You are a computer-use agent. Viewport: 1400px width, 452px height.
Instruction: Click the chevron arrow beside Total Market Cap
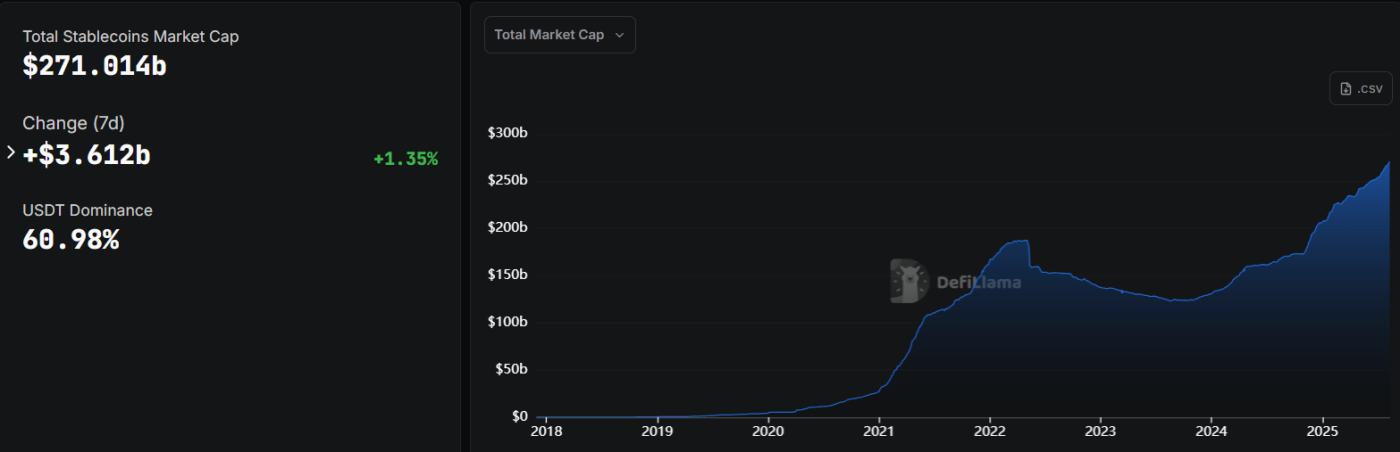click(x=619, y=35)
